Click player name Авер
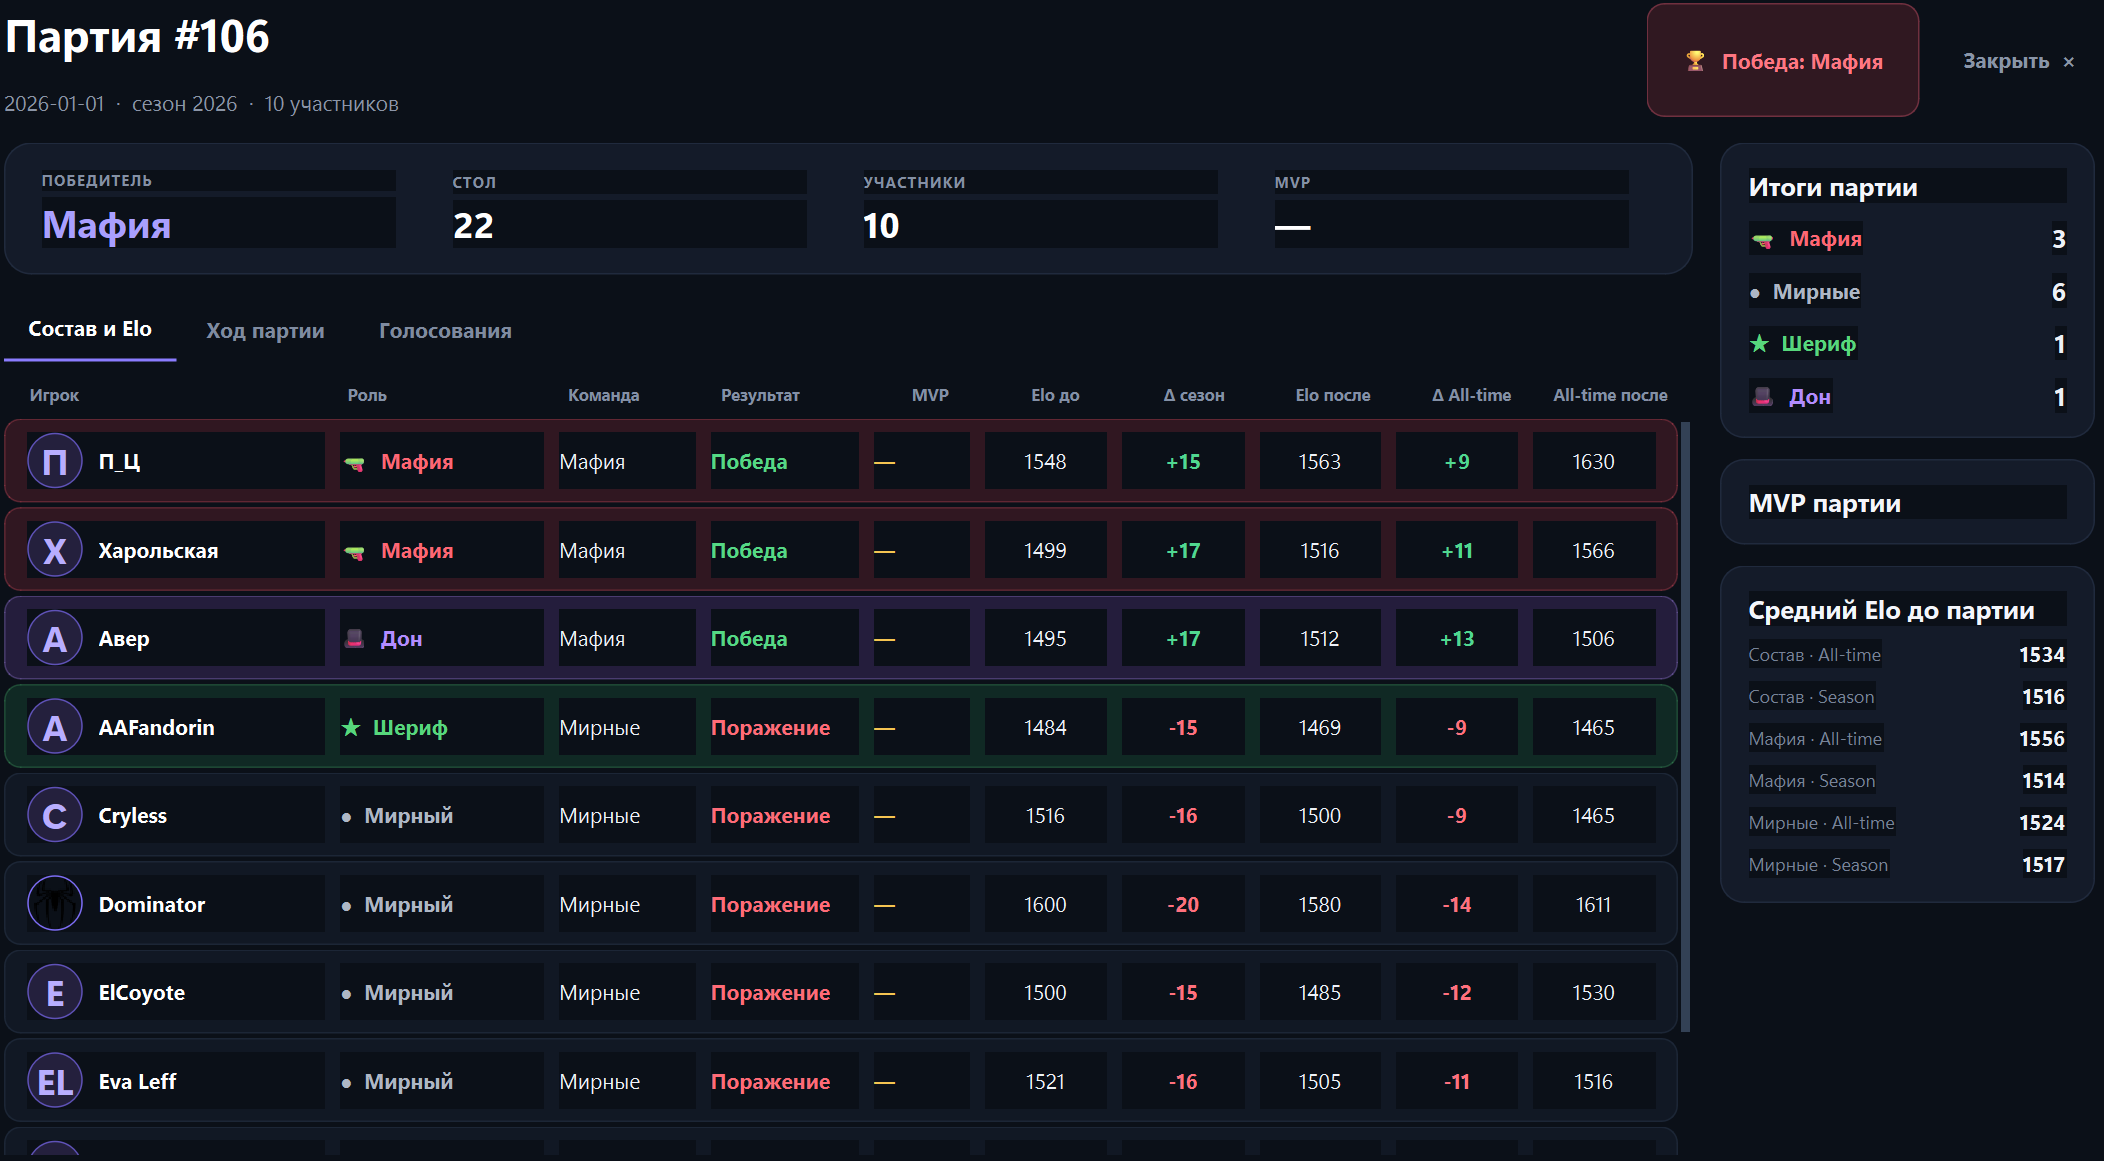The height and width of the screenshot is (1161, 2104). (x=124, y=638)
